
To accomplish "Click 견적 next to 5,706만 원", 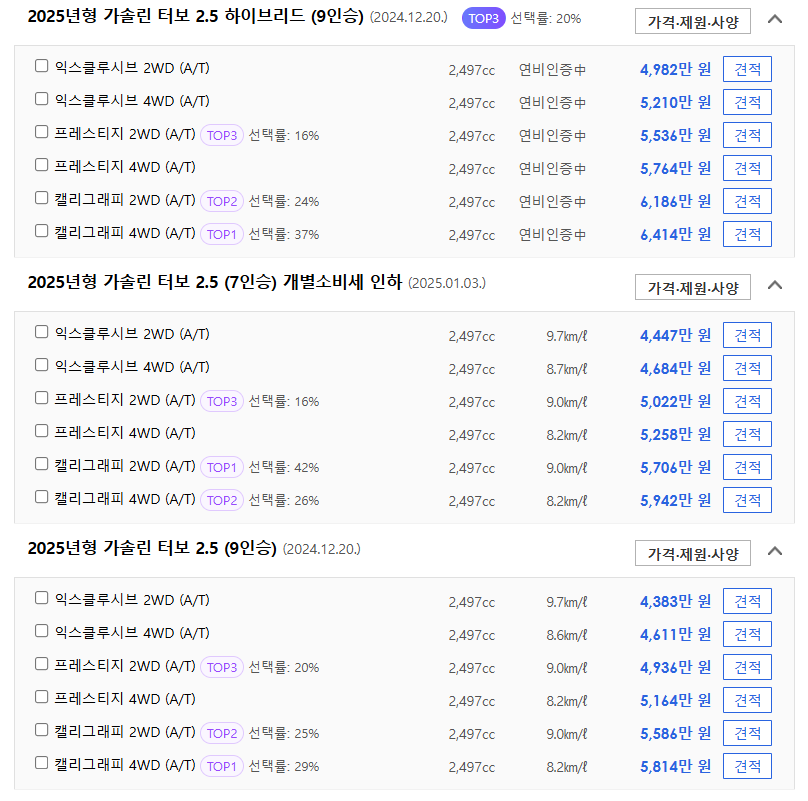I will click(x=747, y=467).
